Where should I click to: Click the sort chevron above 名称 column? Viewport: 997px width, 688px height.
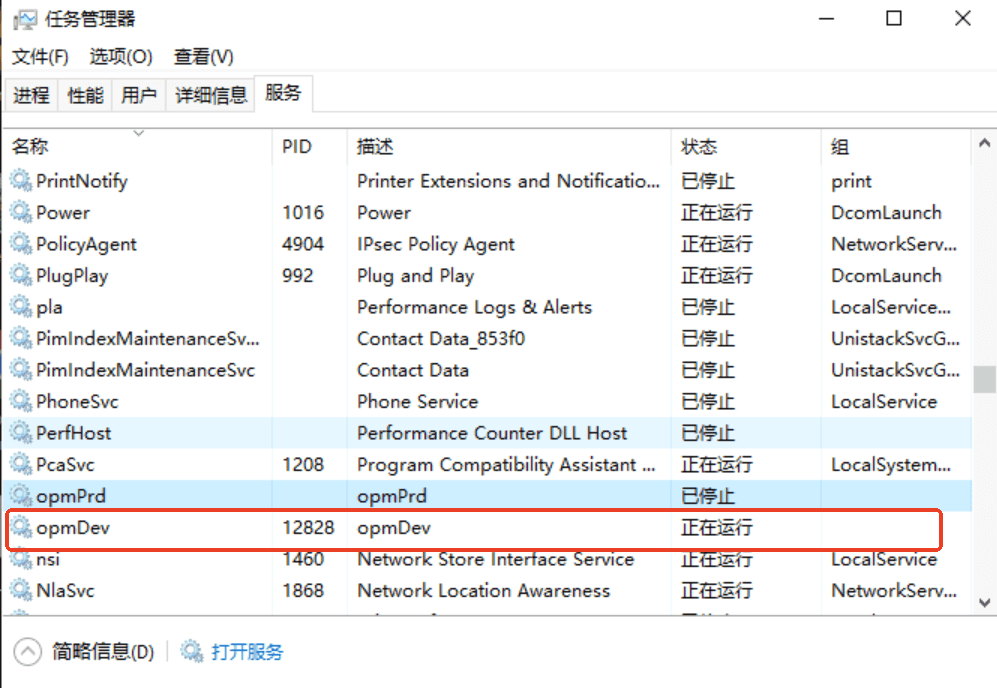(139, 134)
